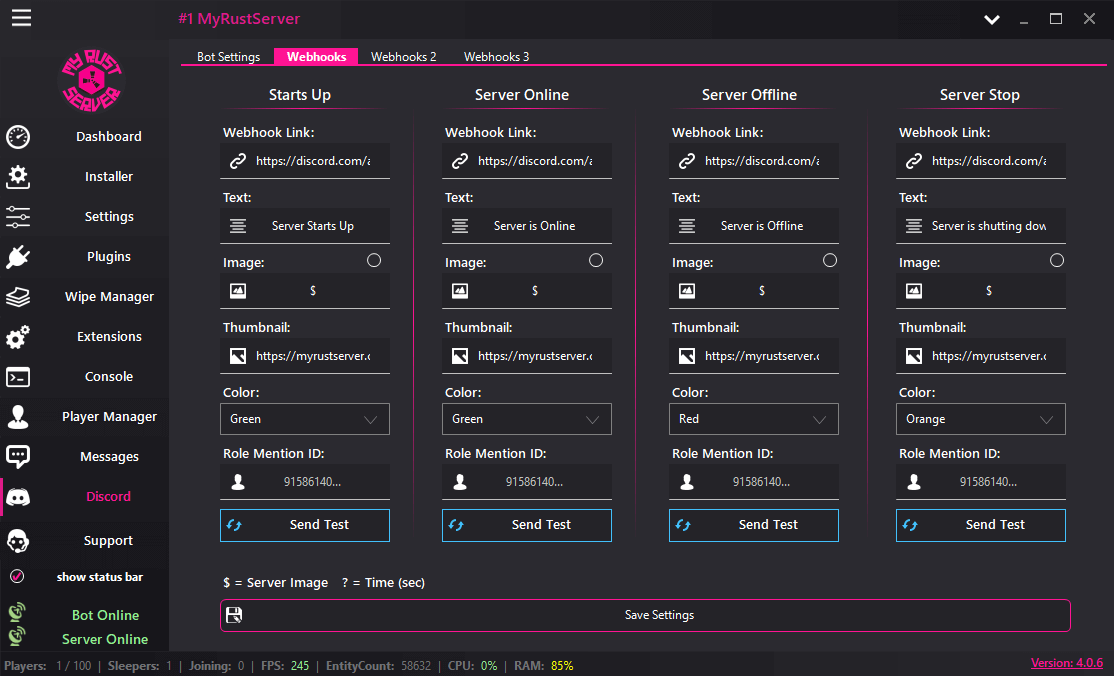
Task: Open the Color dropdown for Server Online
Action: [526, 418]
